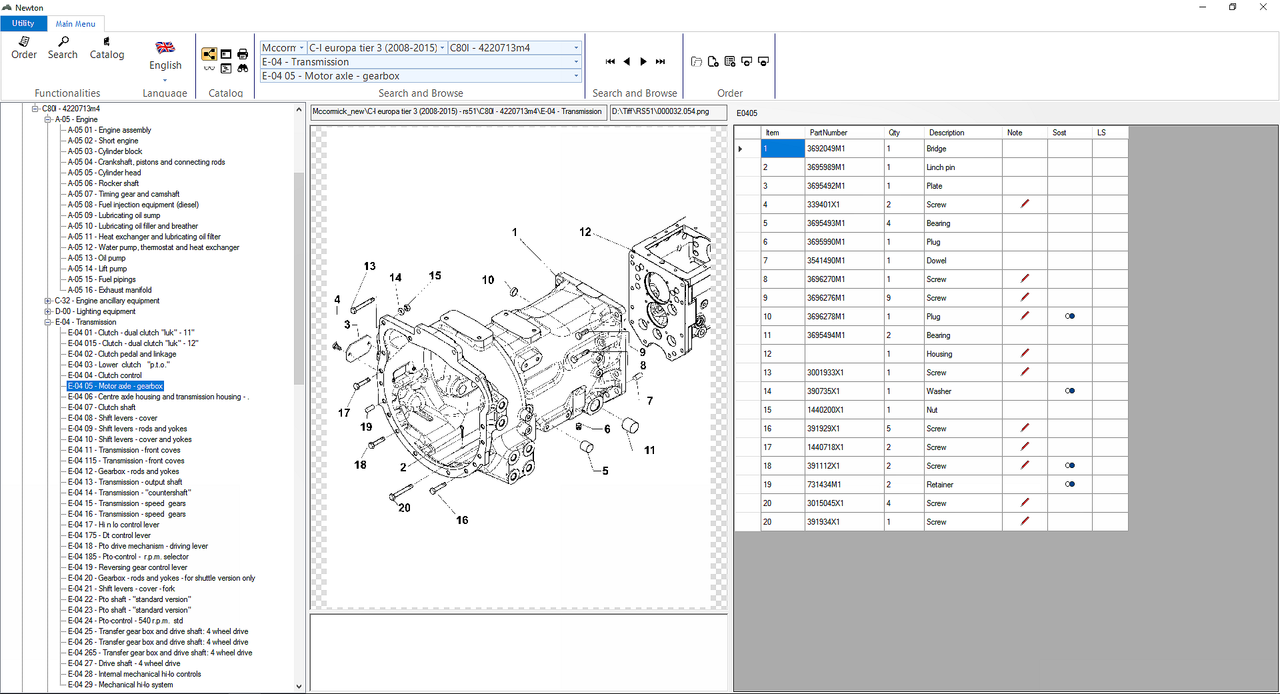Image resolution: width=1280 pixels, height=694 pixels.
Task: Click the Sost substitution icon for Retainer 731434M1
Action: [1070, 484]
